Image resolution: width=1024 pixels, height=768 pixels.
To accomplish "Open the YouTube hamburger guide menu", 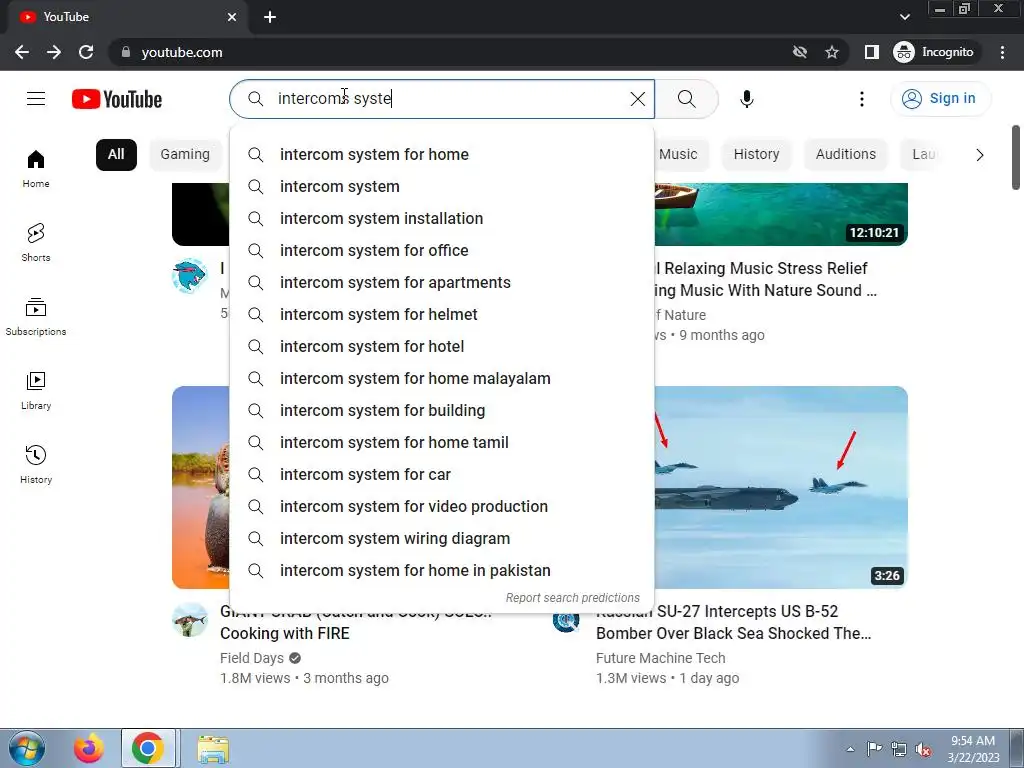I will click(x=36, y=99).
